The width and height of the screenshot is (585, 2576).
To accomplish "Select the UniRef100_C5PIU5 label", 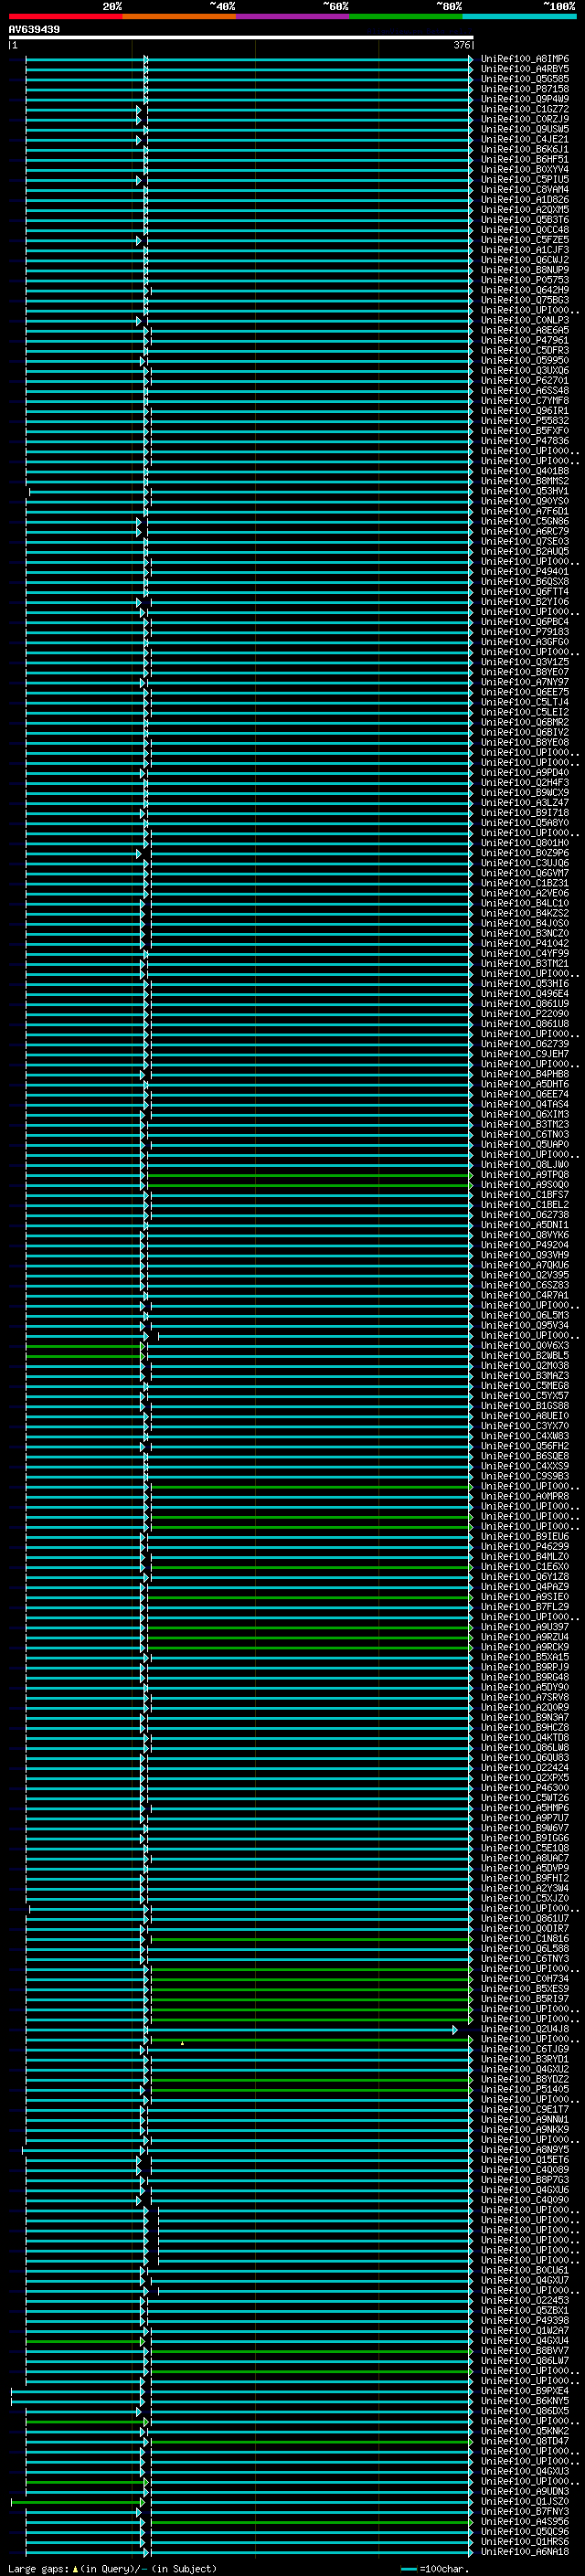I will pyautogui.click(x=525, y=179).
